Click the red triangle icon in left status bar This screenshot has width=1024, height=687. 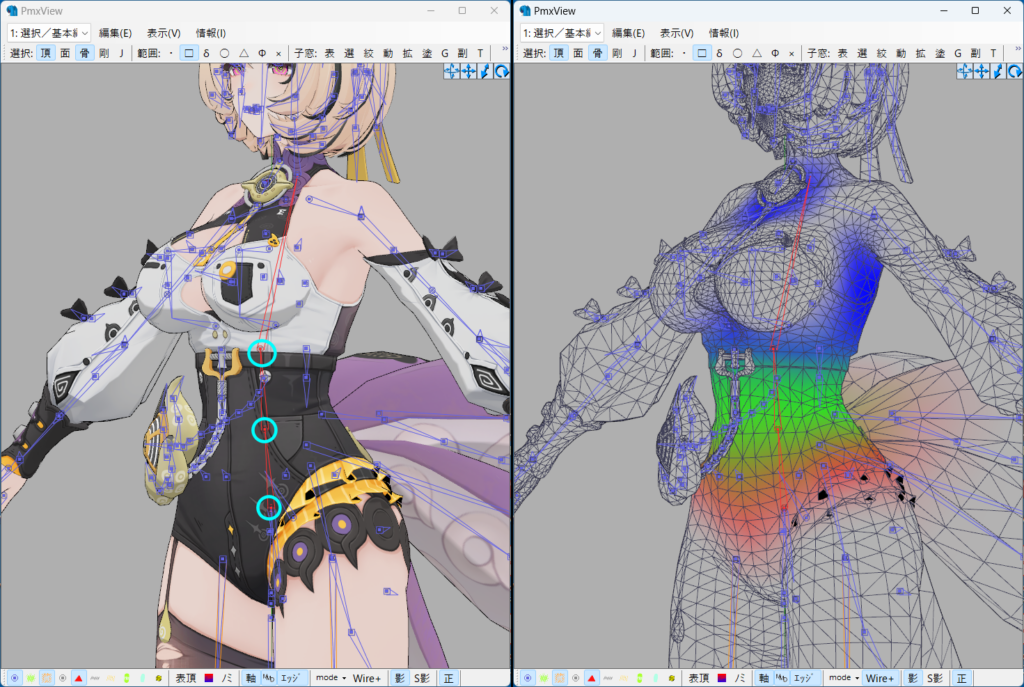(x=78, y=677)
